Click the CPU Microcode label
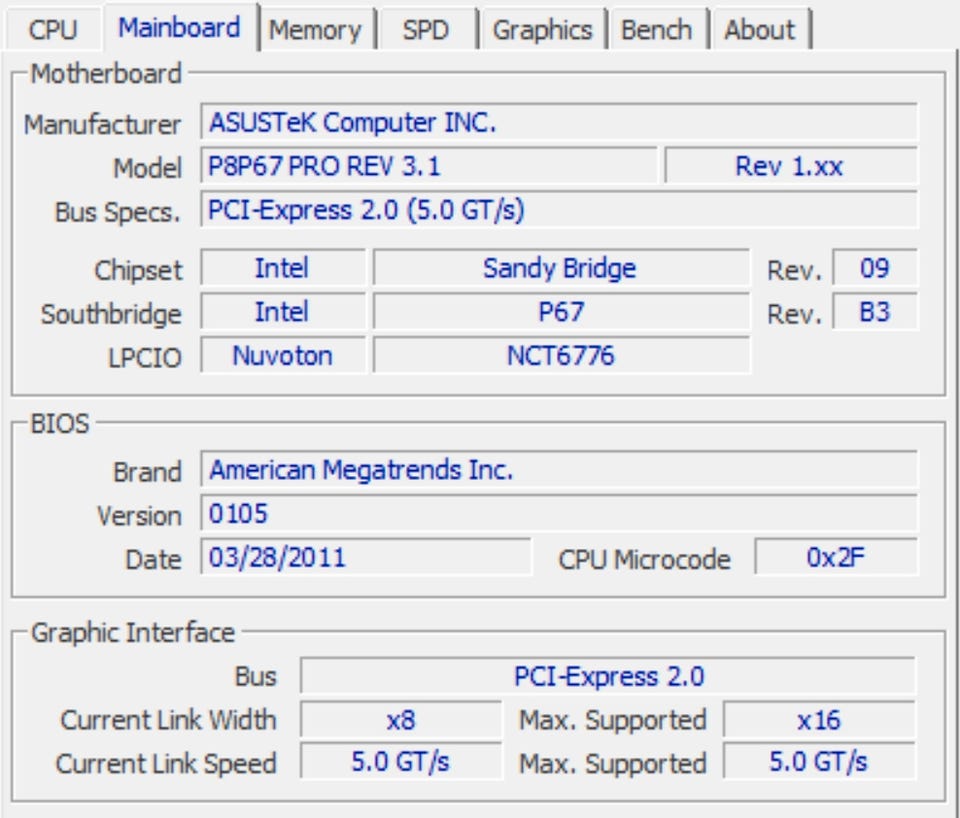Screen dimensions: 960x818 (645, 560)
